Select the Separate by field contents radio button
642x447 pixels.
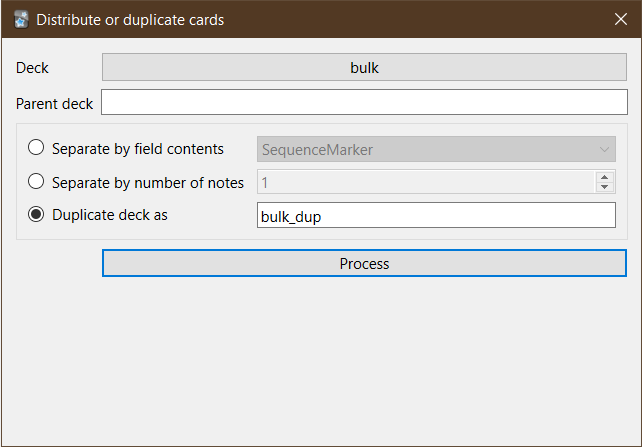[36, 147]
